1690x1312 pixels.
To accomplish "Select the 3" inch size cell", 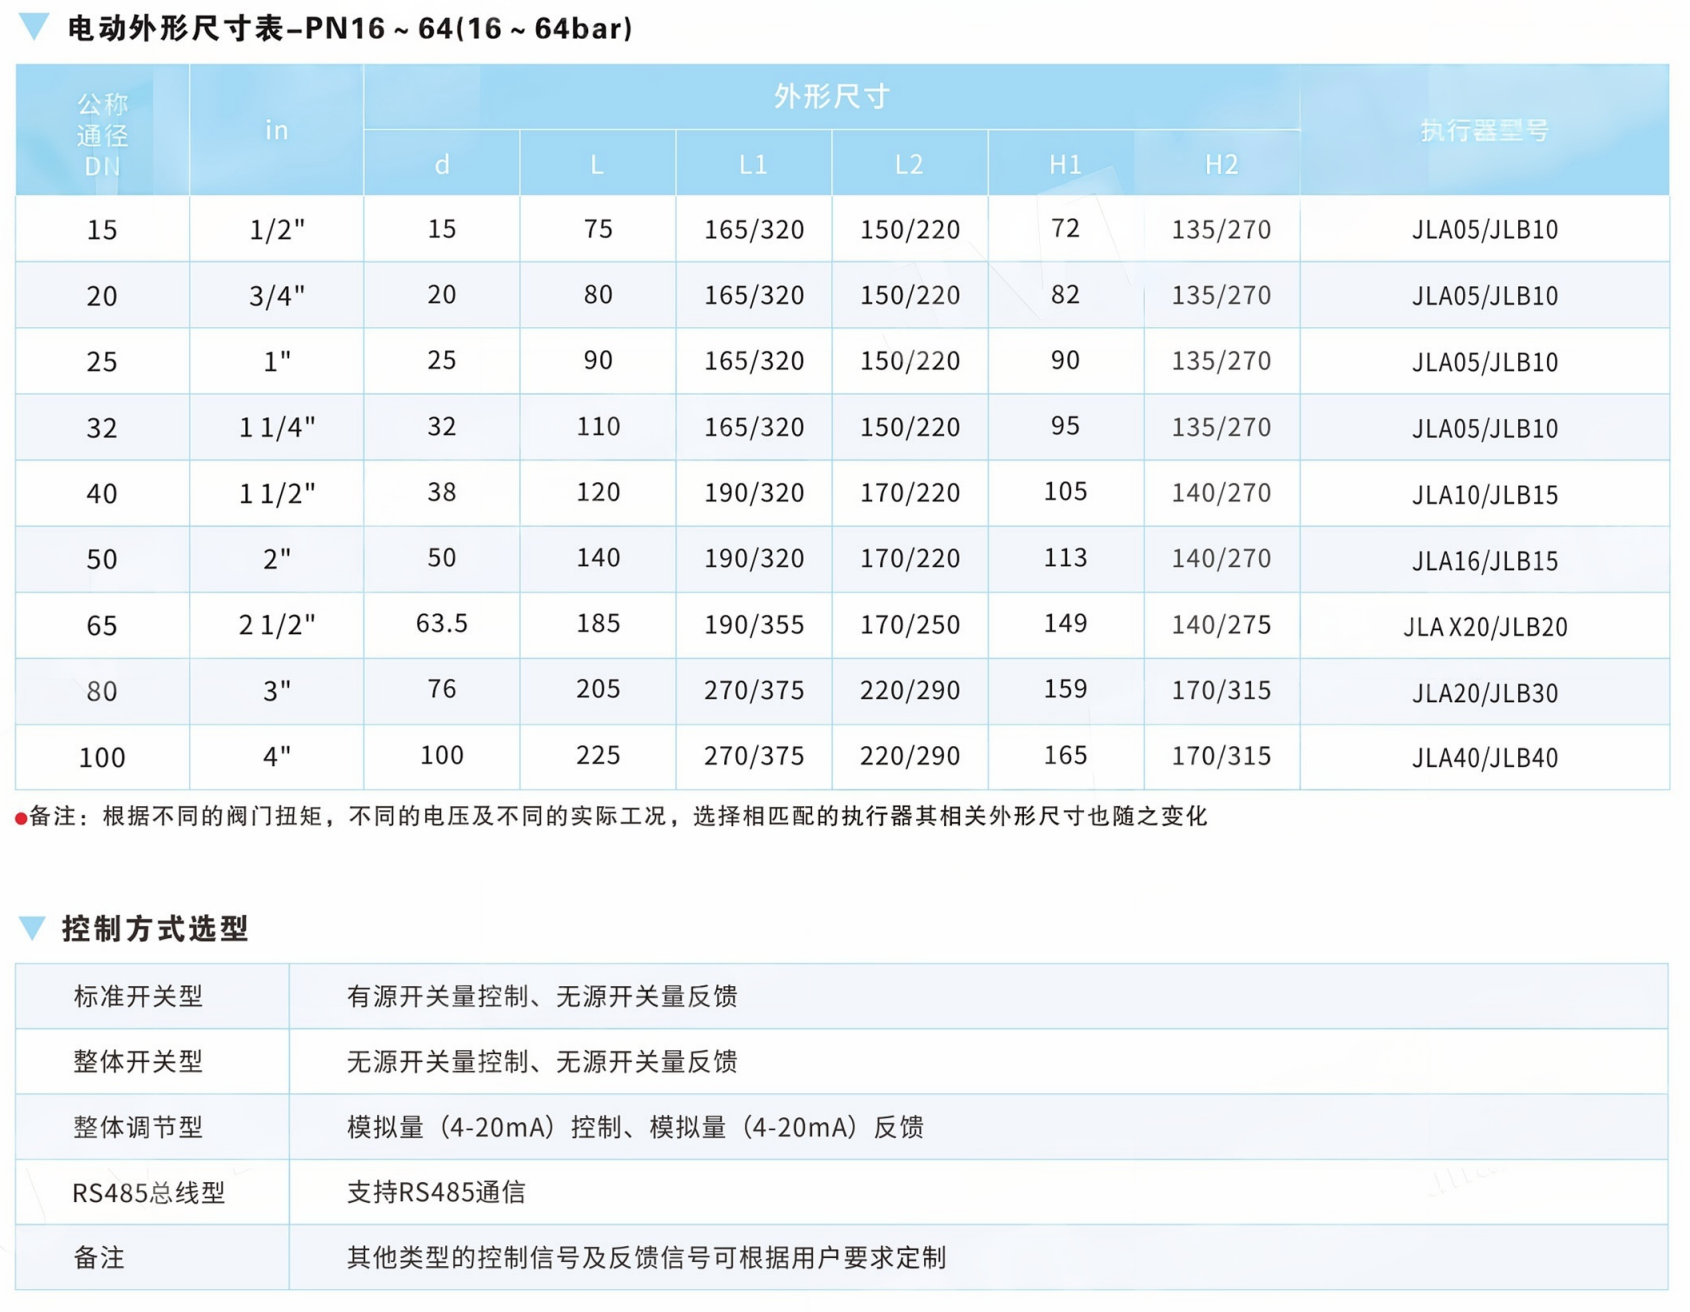I will pos(277,691).
